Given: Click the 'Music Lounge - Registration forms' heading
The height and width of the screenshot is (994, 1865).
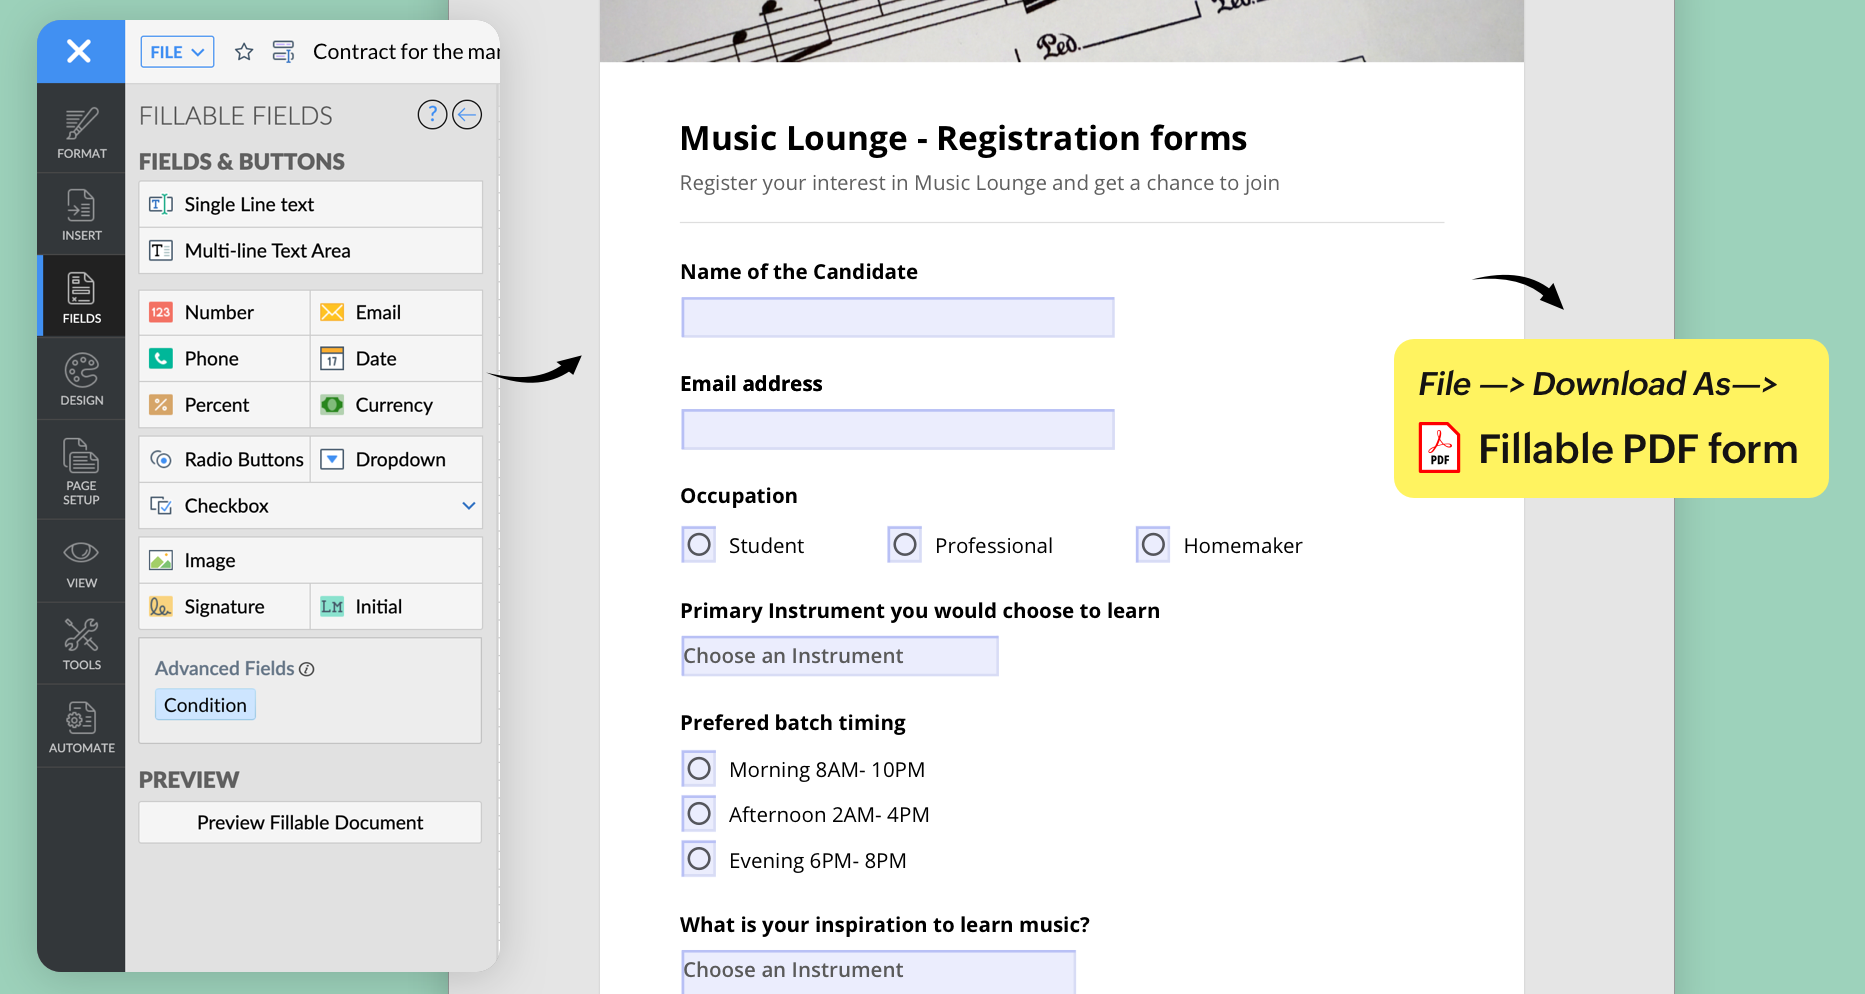Looking at the screenshot, I should point(963,138).
